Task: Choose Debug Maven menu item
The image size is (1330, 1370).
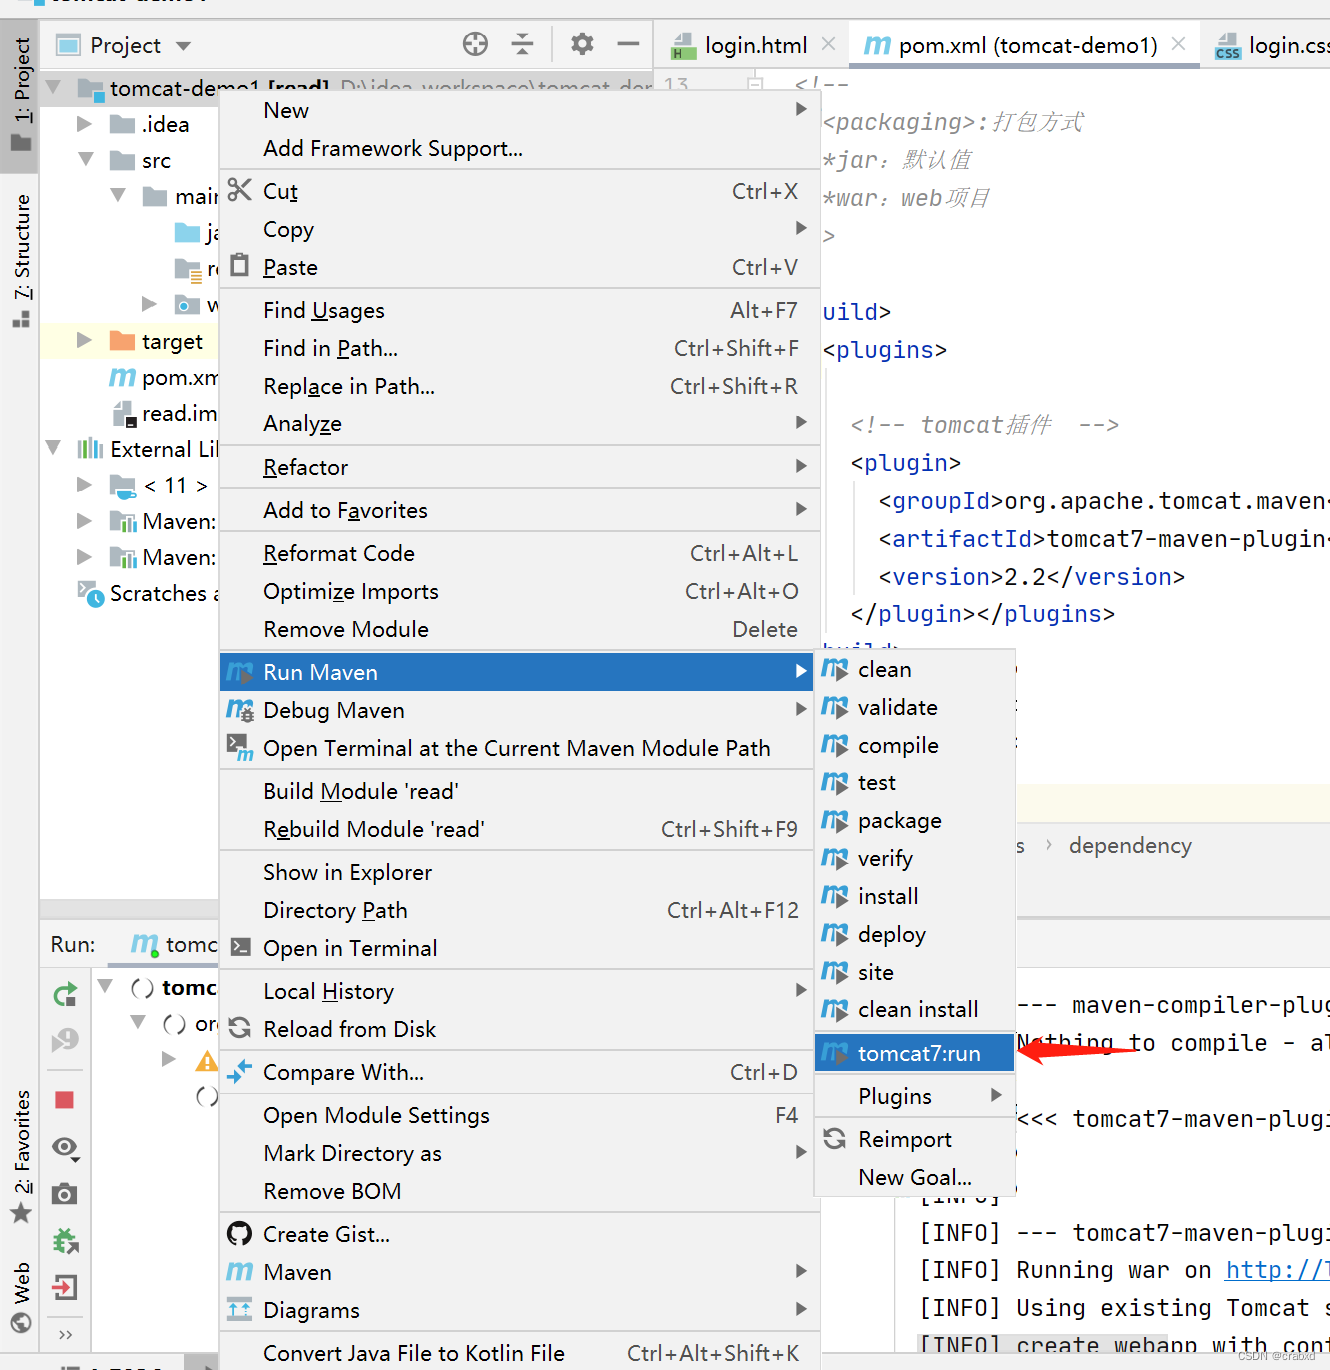Action: click(x=518, y=710)
